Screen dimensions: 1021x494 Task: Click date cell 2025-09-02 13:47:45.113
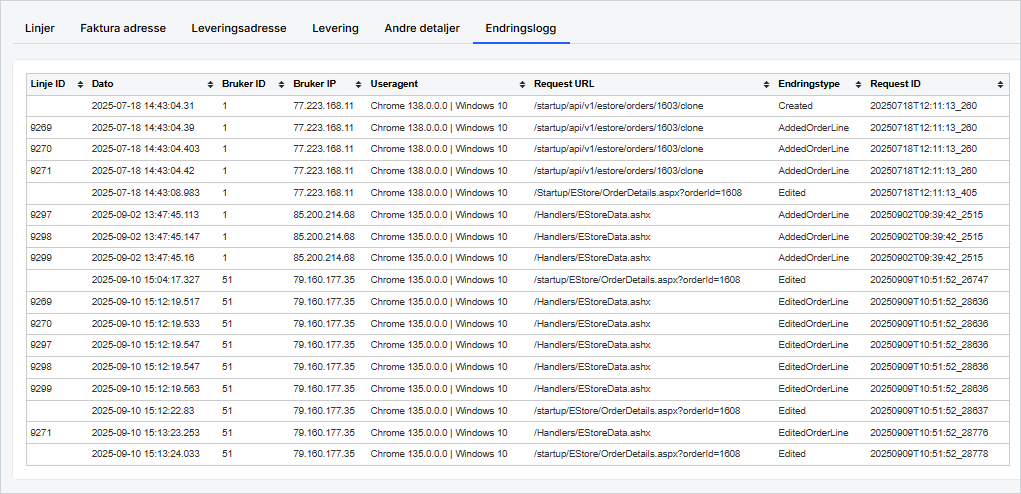point(145,215)
